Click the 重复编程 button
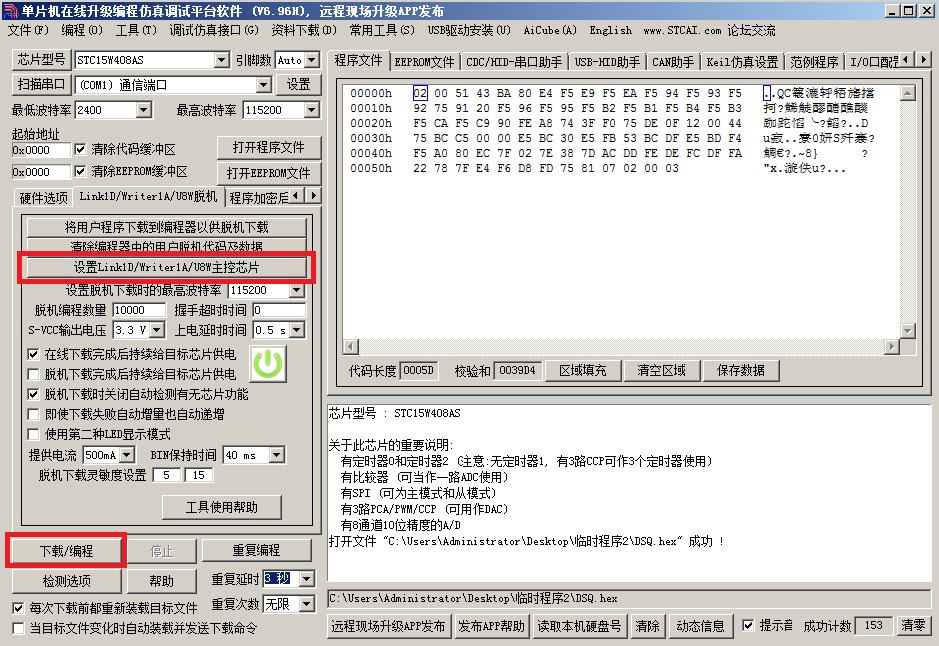The width and height of the screenshot is (939, 646). tap(256, 550)
